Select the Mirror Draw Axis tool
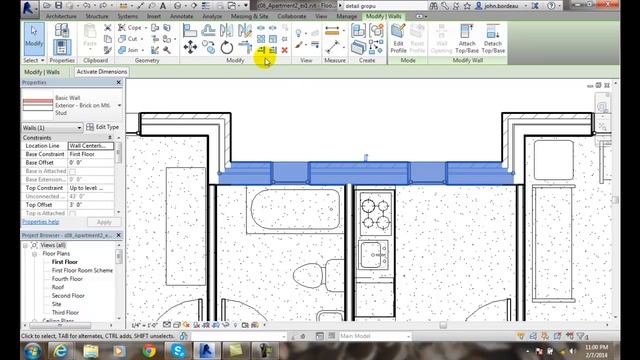 (245, 31)
